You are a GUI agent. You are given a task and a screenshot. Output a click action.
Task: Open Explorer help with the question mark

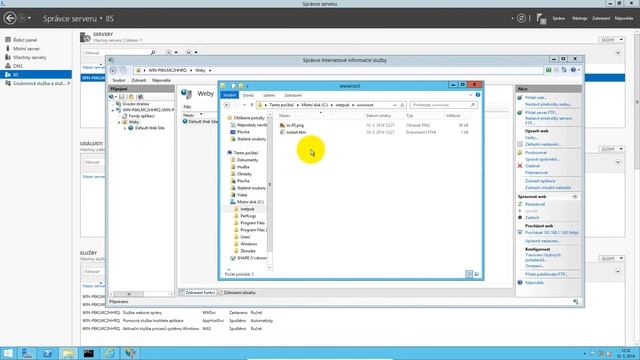point(478,95)
